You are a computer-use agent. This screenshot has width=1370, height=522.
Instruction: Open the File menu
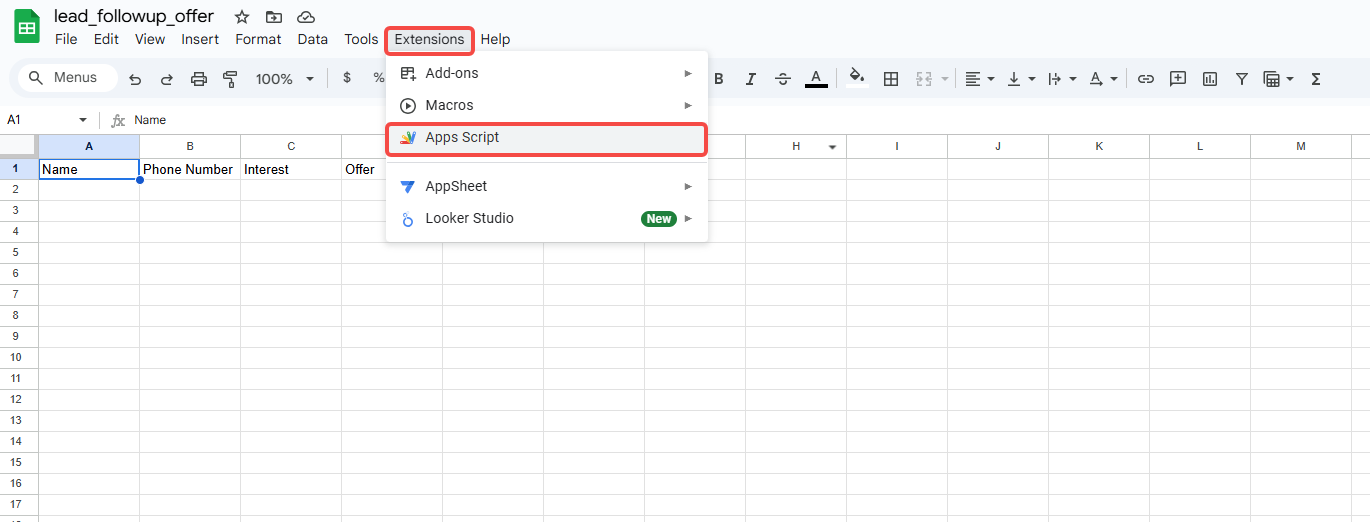(x=66, y=39)
